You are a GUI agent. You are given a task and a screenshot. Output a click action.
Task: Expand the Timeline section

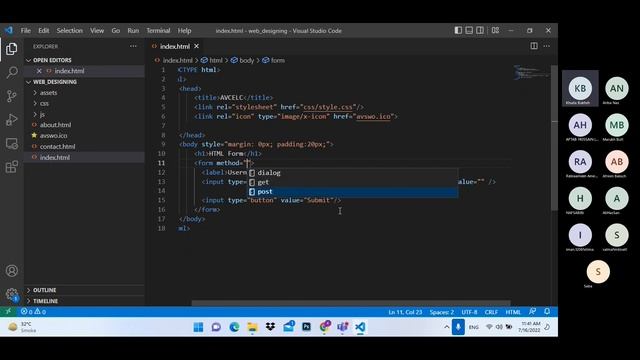(x=84, y=301)
